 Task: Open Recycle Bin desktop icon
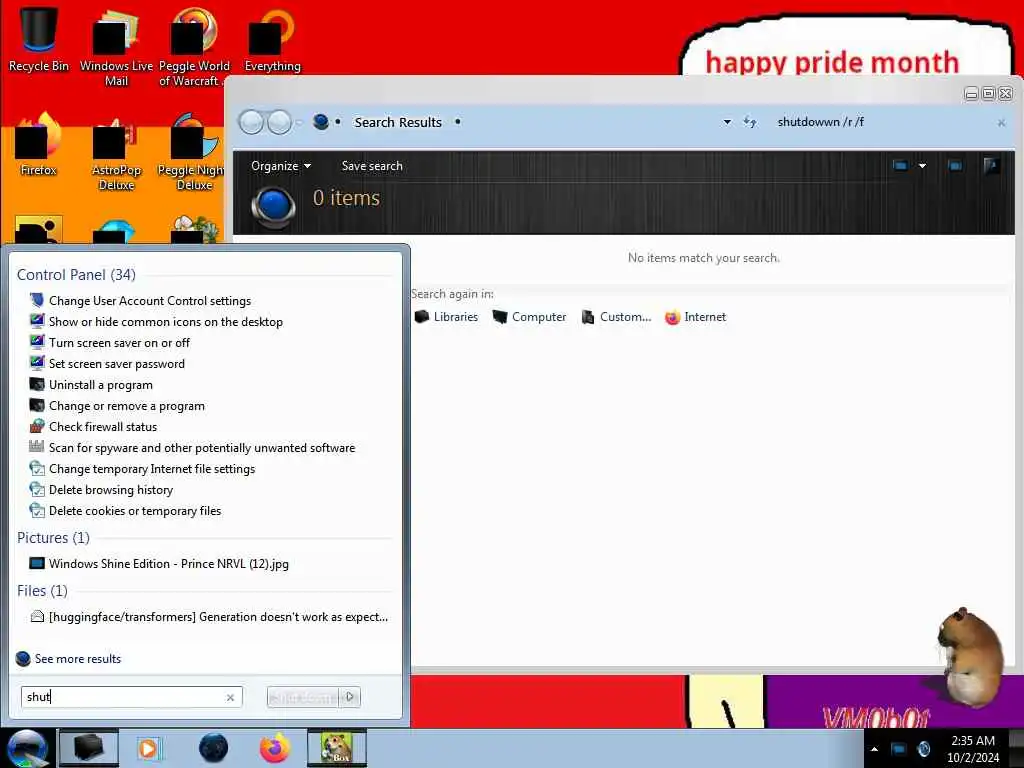[39, 39]
